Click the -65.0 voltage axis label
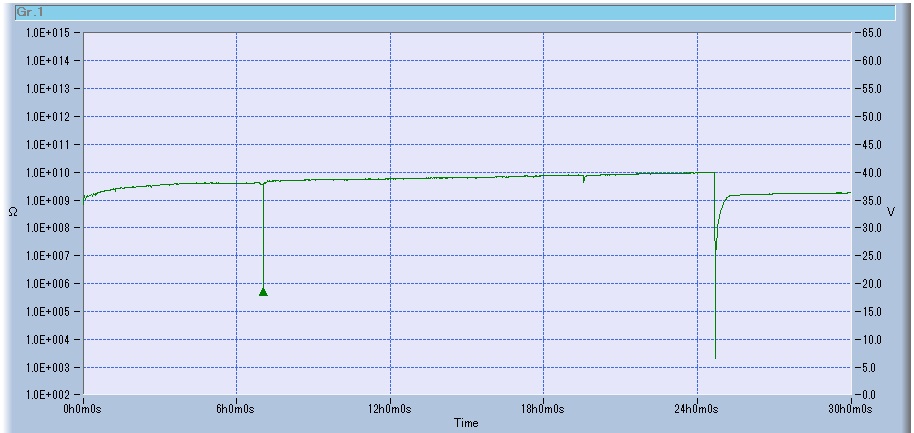The image size is (914, 433). (x=869, y=33)
